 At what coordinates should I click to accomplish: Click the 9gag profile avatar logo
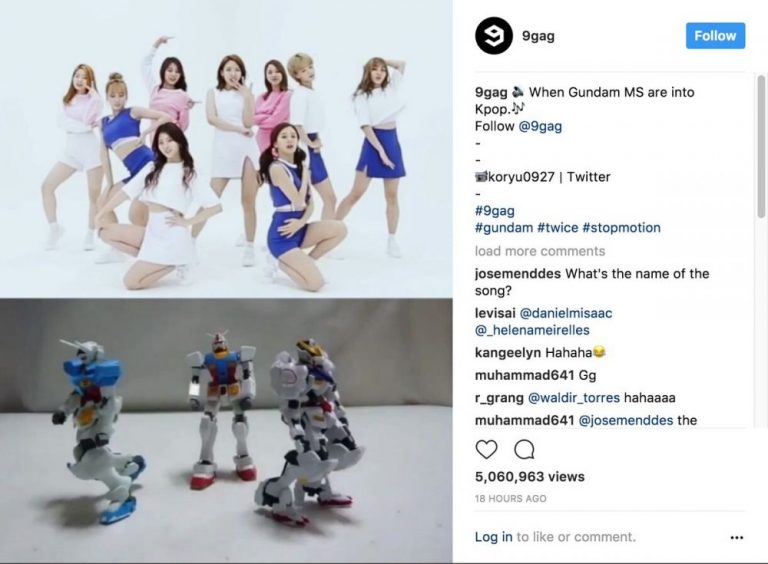[494, 36]
